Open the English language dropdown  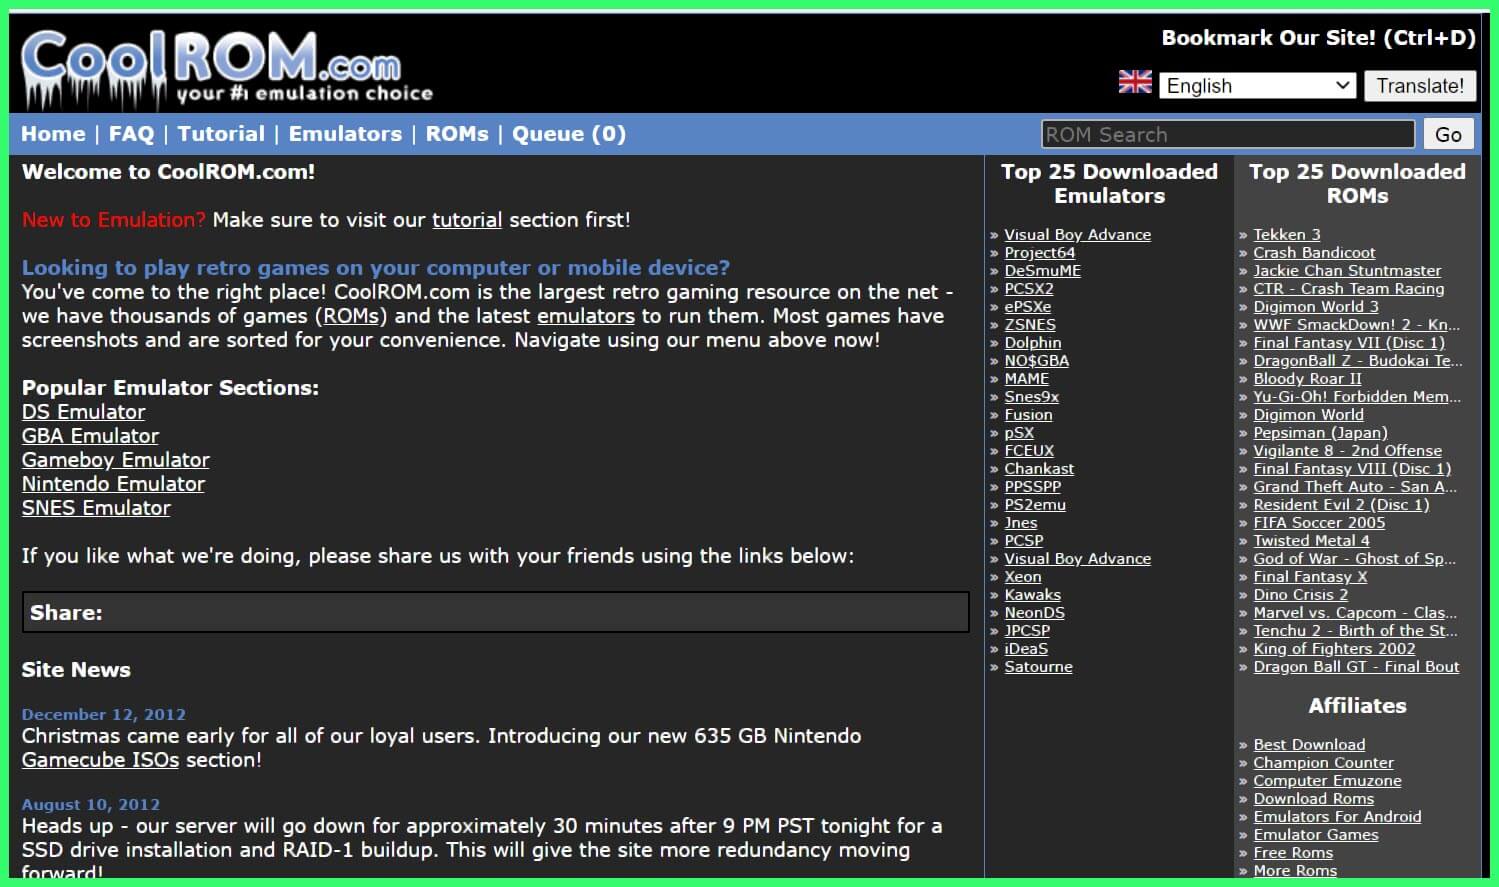(1258, 86)
